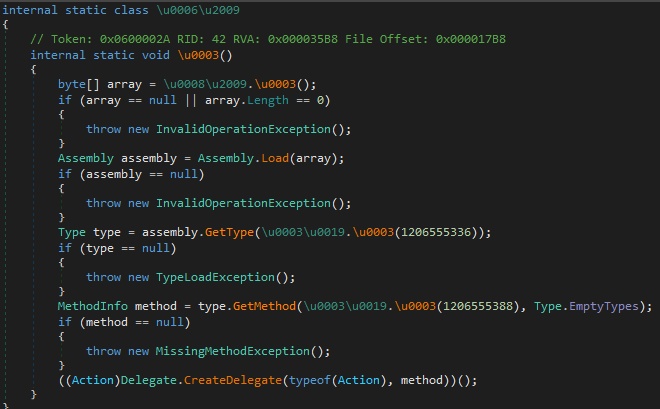Click the method name \u0003 in the void declaration
The width and height of the screenshot is (660, 409).
tap(198, 55)
